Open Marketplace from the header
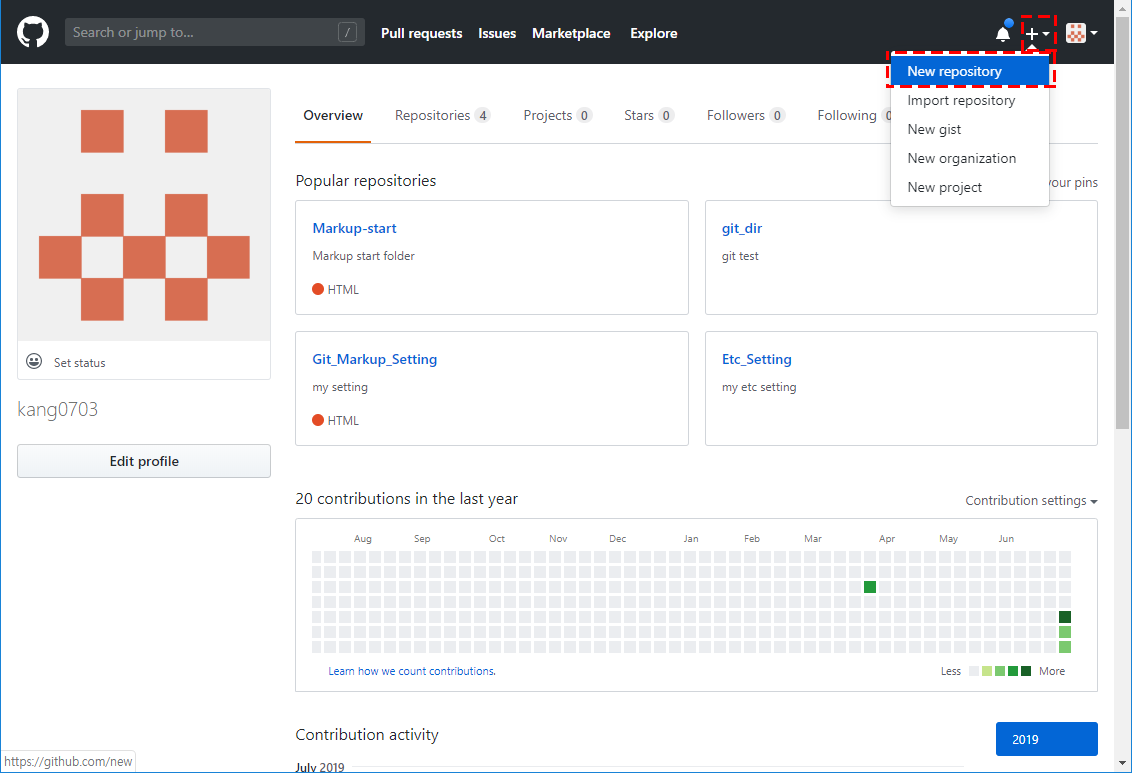The image size is (1132, 773). point(571,33)
